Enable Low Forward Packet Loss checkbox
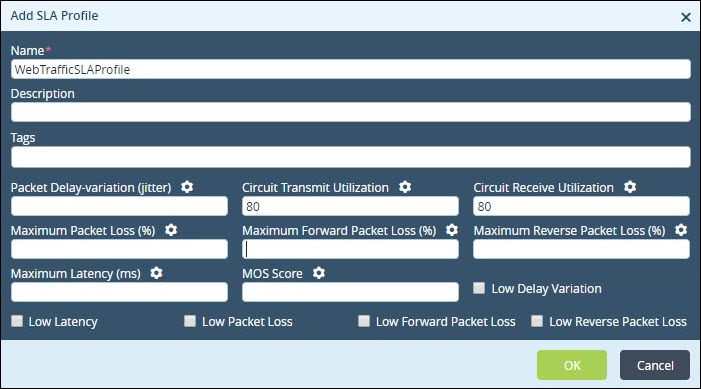 pos(364,321)
